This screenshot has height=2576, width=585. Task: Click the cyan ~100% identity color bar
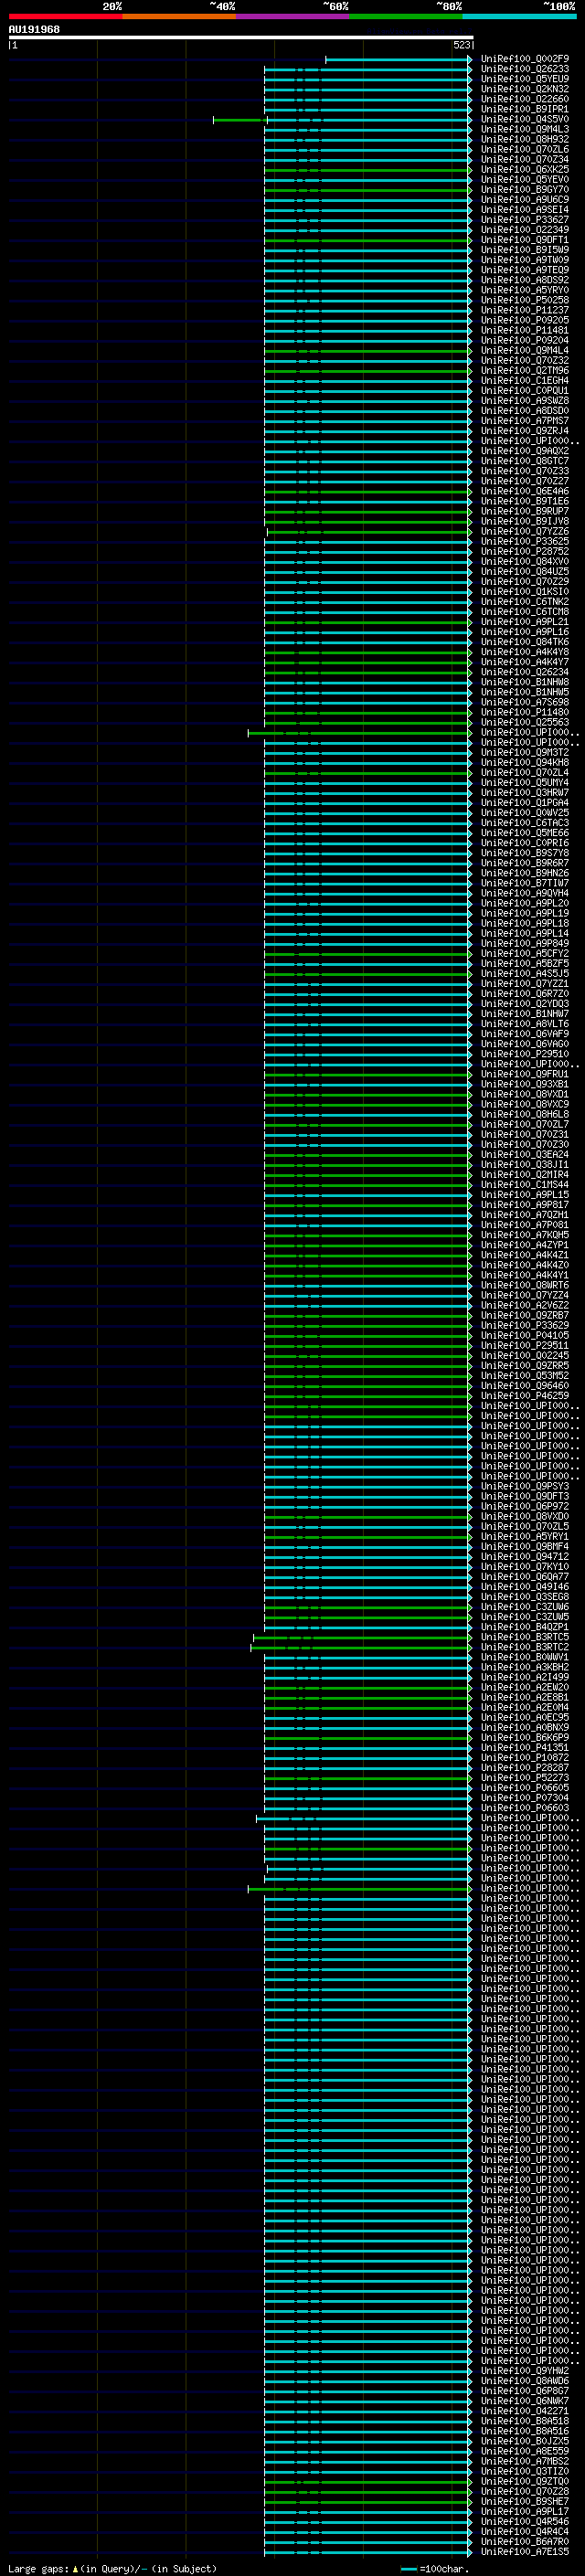(519, 16)
